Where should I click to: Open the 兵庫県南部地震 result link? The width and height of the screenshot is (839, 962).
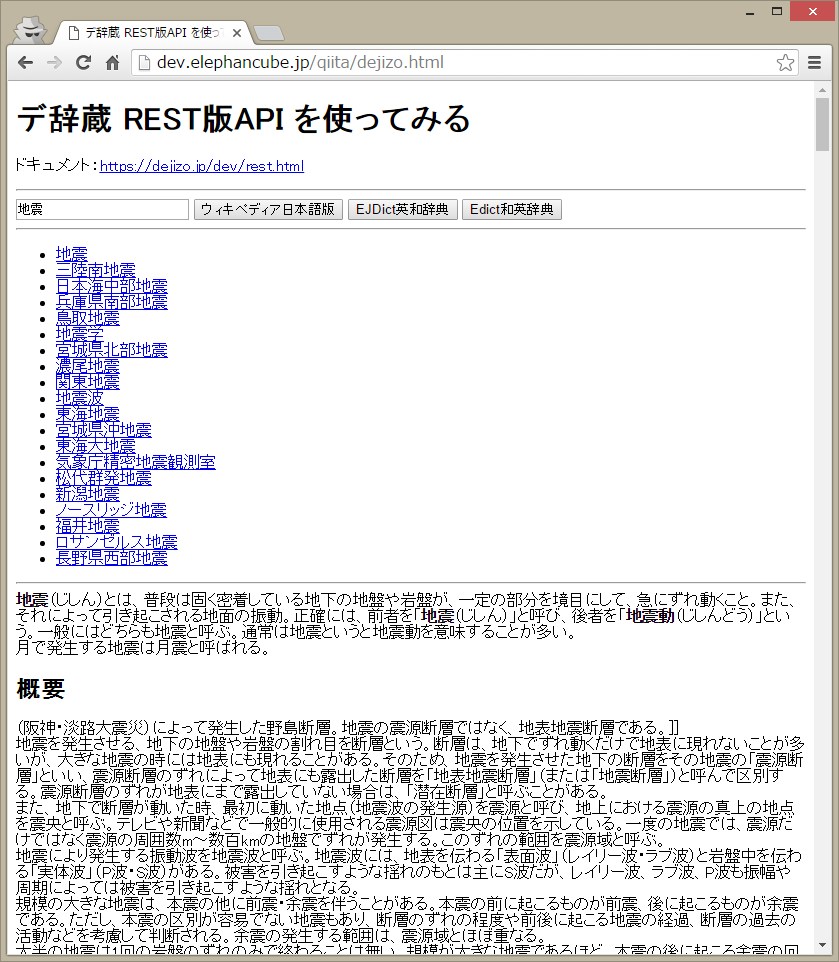pos(113,302)
